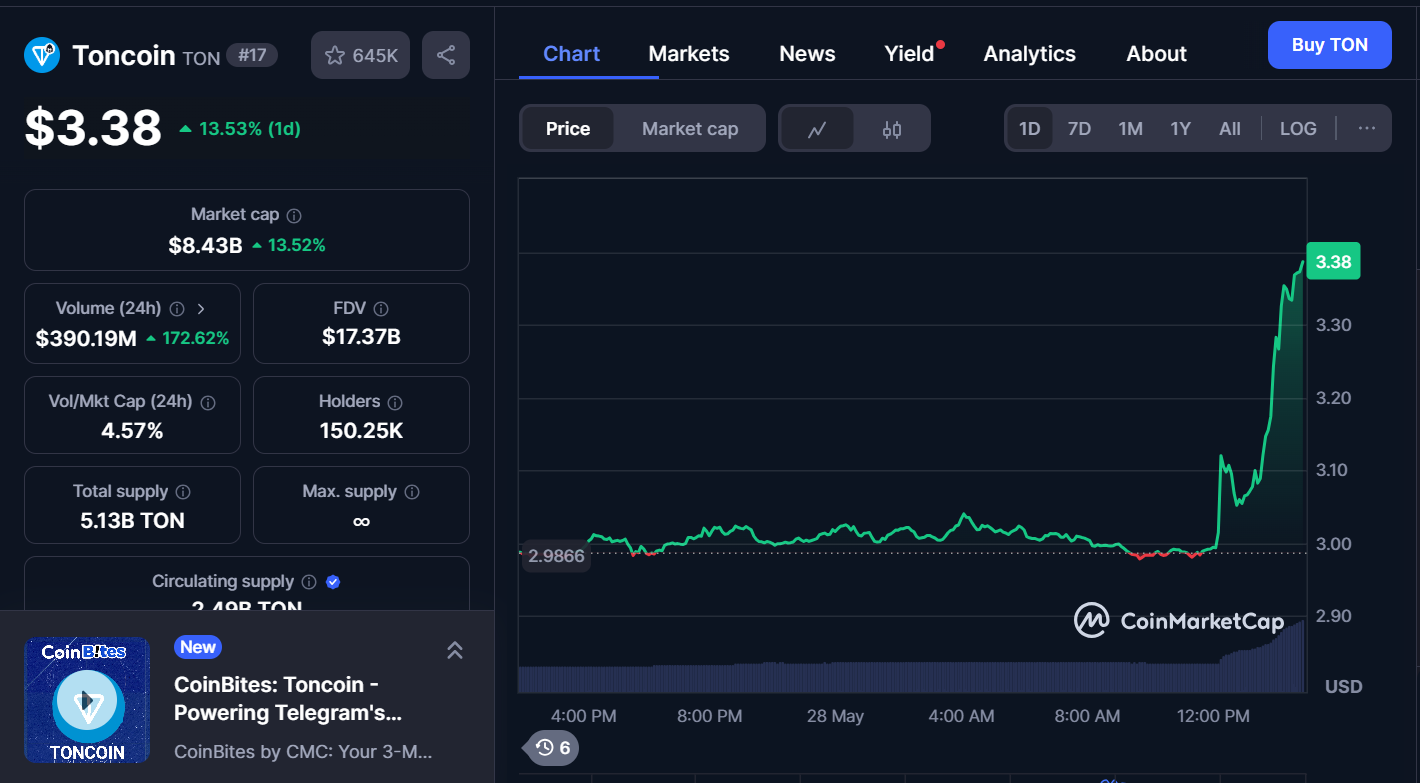Viewport: 1420px width, 783px height.
Task: Add Toncoin to watchlist via star button
Action: [x=360, y=55]
